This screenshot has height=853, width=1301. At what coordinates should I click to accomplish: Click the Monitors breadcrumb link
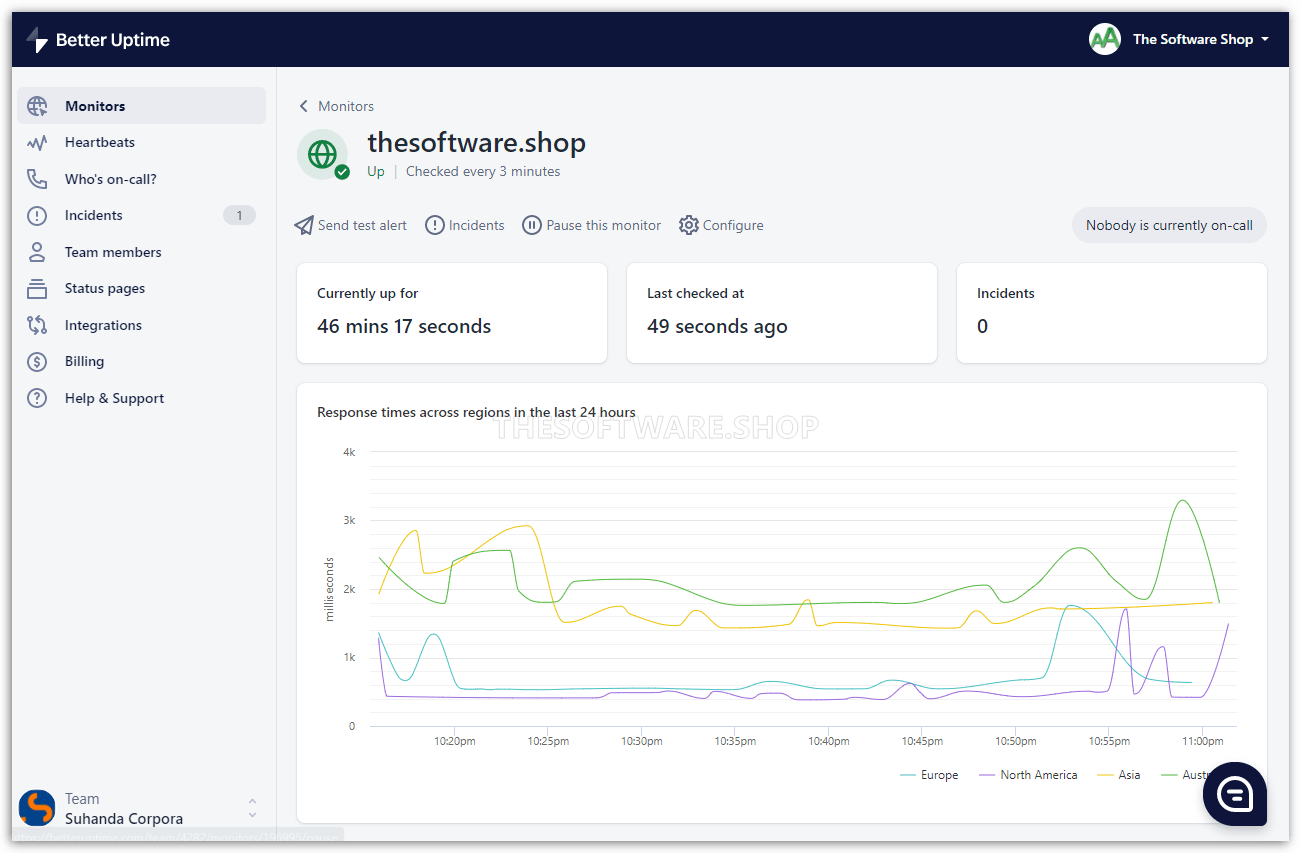tap(346, 106)
